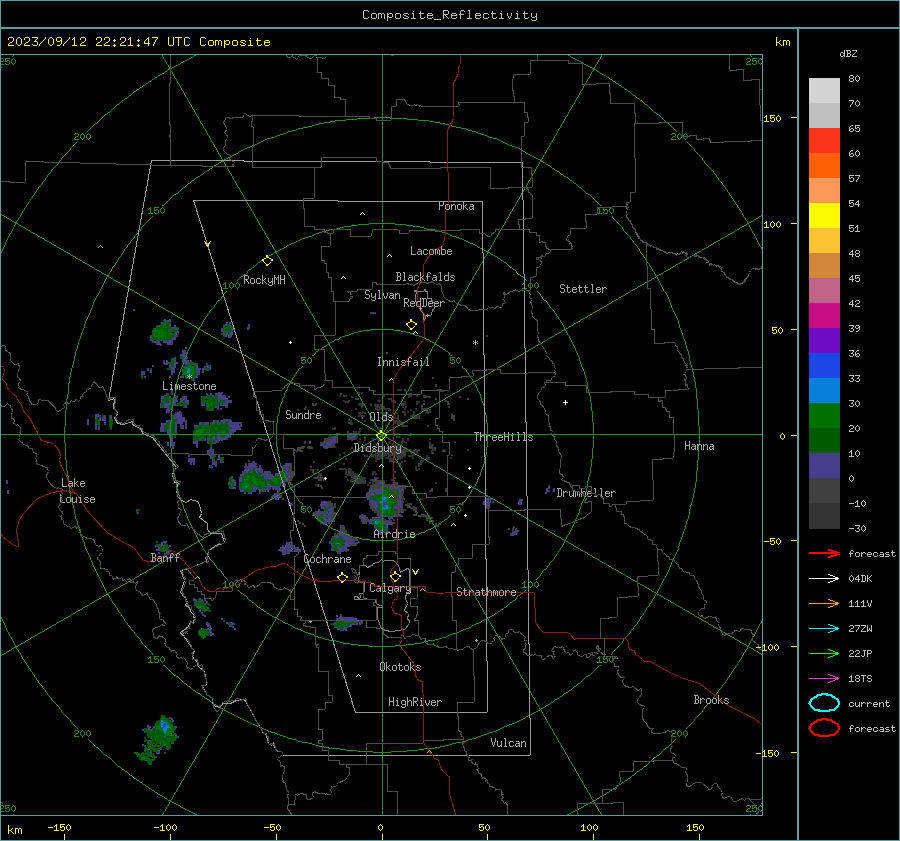This screenshot has width=900, height=841.
Task: Click the cyan current ellipse icon
Action: [824, 703]
